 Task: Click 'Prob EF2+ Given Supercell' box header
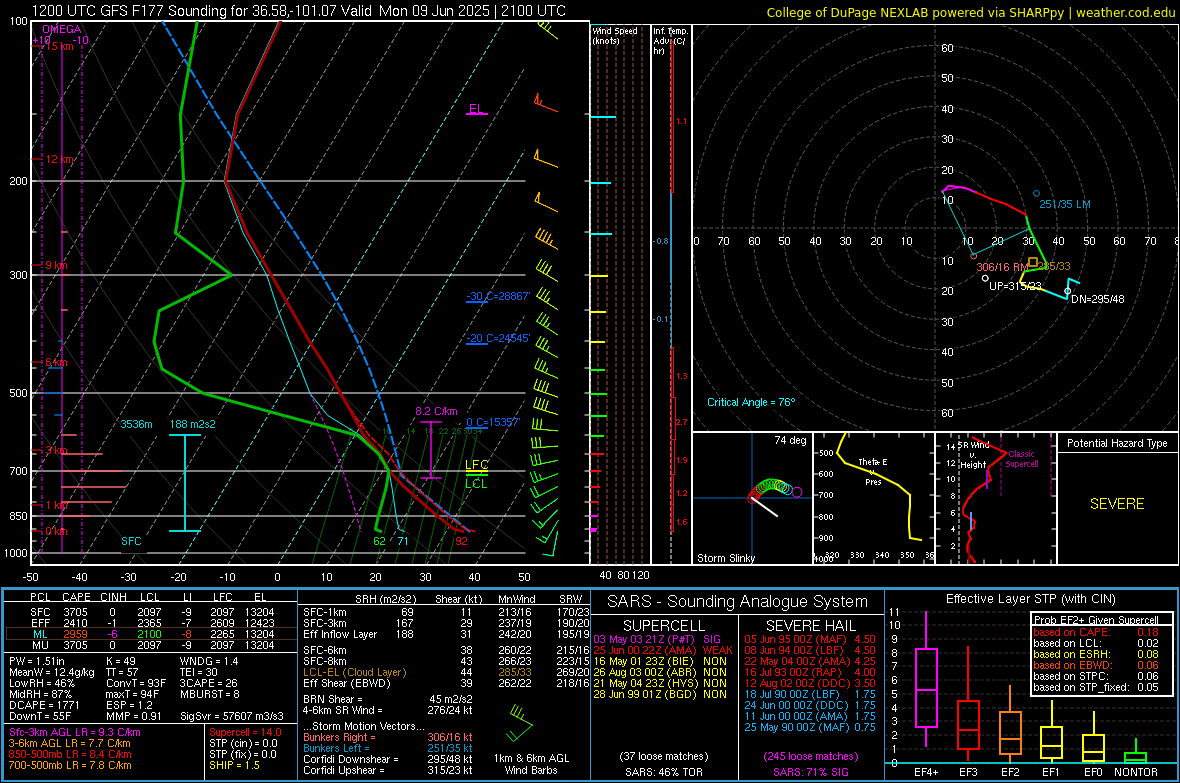(x=1096, y=620)
